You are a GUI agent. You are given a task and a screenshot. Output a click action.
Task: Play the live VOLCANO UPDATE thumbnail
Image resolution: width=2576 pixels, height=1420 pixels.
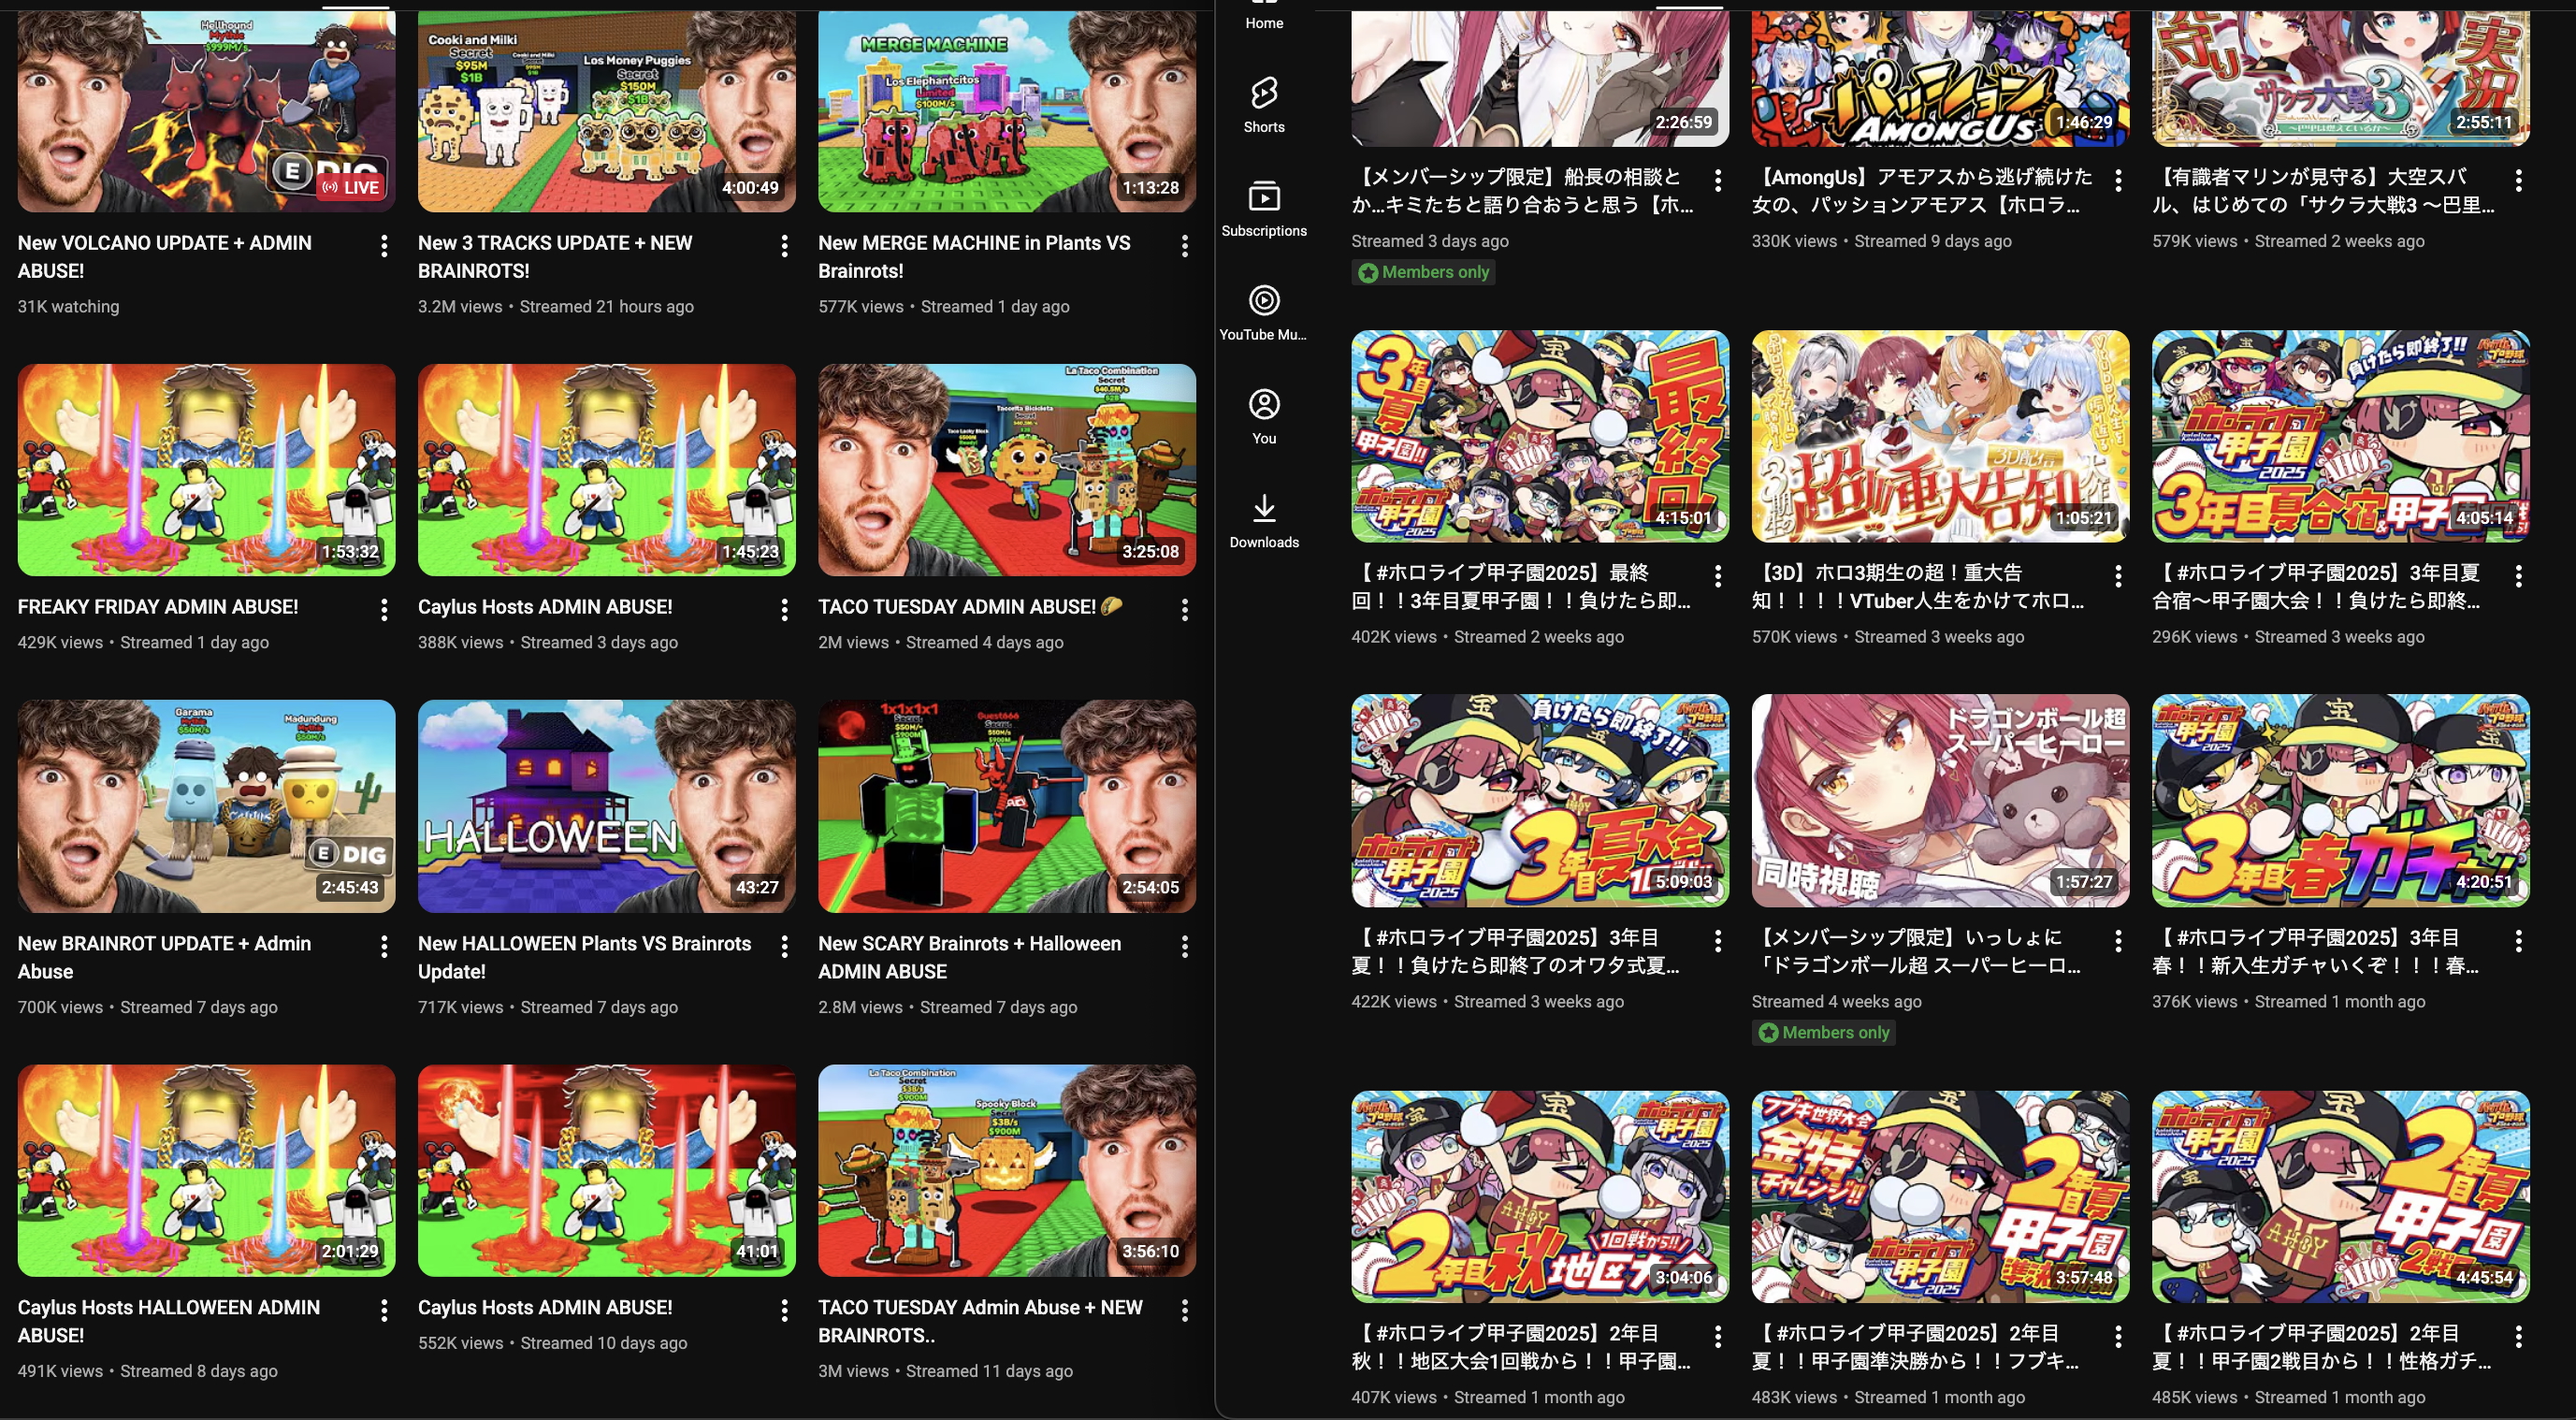coord(206,110)
